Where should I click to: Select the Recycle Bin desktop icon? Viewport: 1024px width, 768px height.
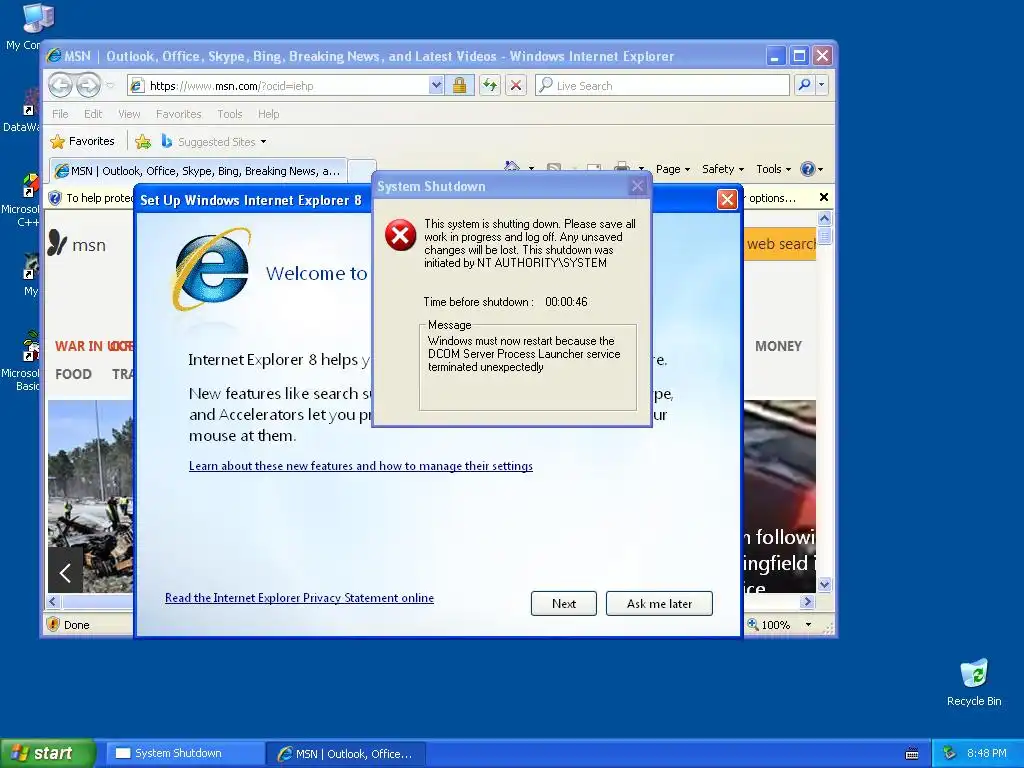point(974,683)
